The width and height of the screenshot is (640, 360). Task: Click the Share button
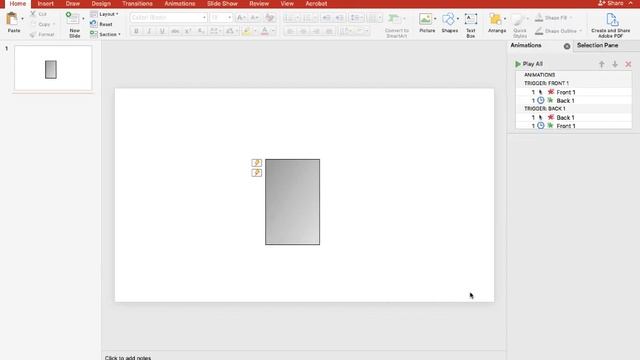click(x=611, y=3)
